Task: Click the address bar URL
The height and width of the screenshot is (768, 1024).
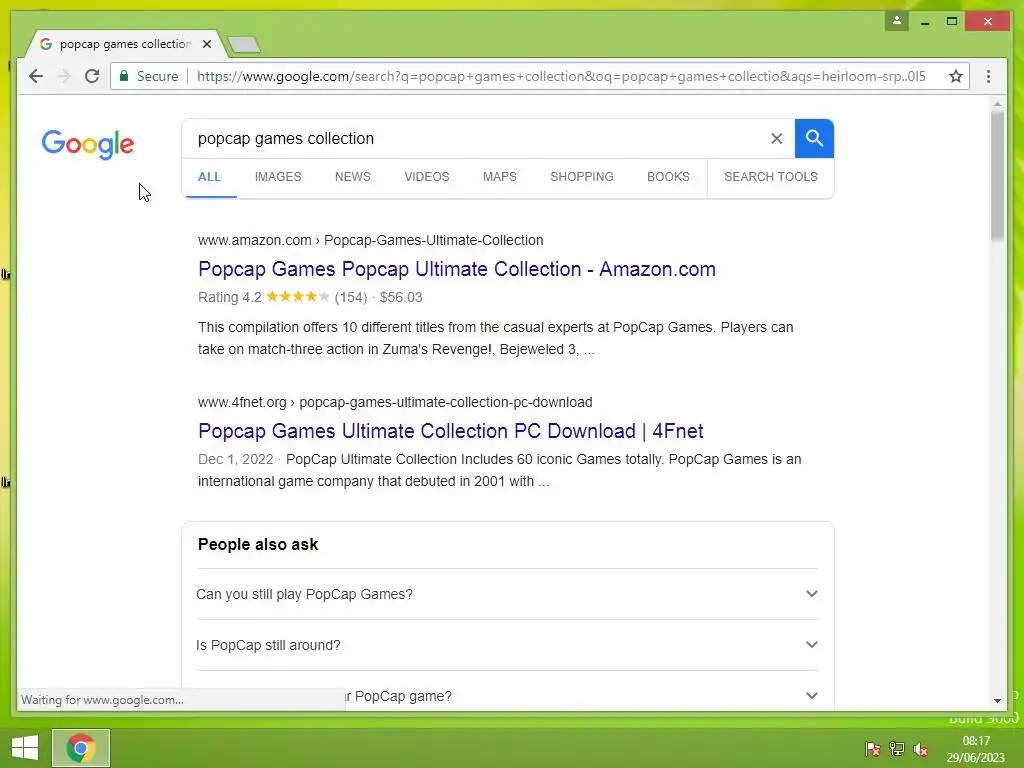Action: click(561, 76)
